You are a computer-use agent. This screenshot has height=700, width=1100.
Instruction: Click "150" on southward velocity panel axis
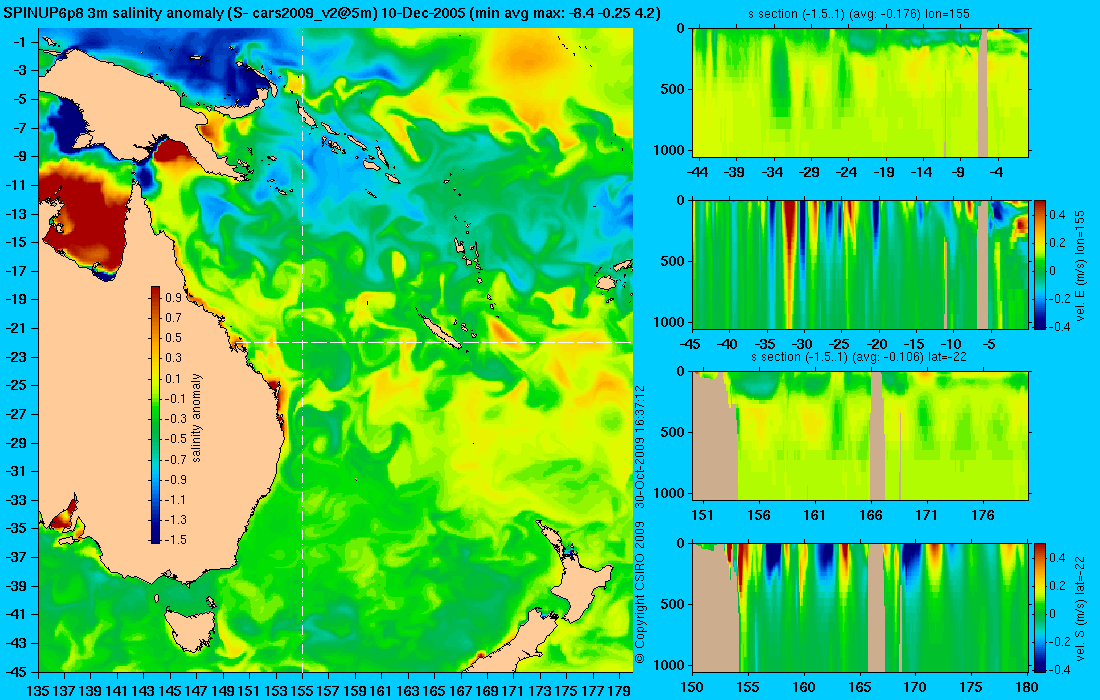pyautogui.click(x=692, y=687)
